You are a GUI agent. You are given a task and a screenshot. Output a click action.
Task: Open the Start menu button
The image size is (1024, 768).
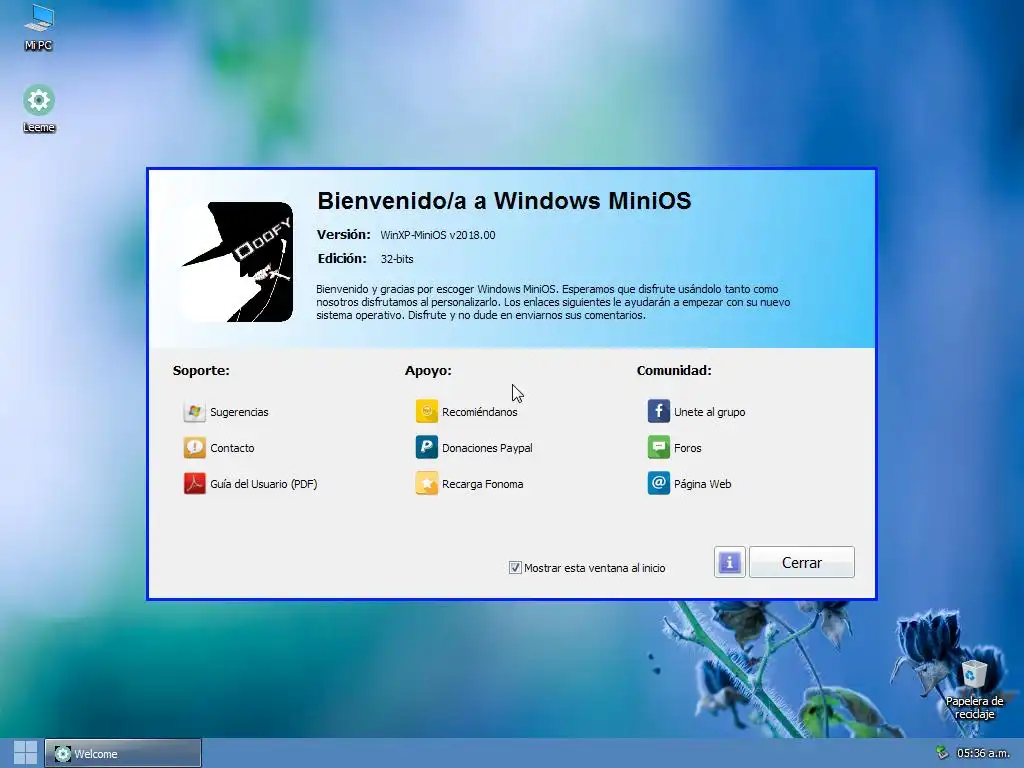25,753
